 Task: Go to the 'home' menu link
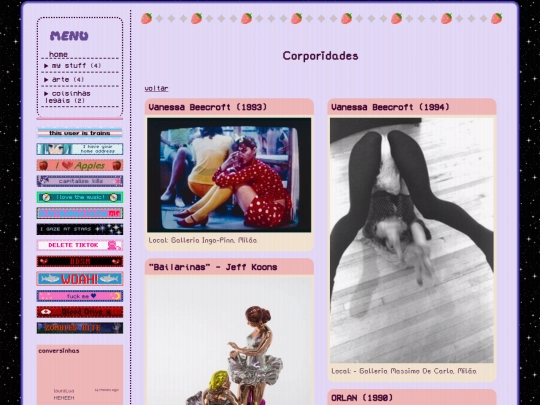coord(58,54)
